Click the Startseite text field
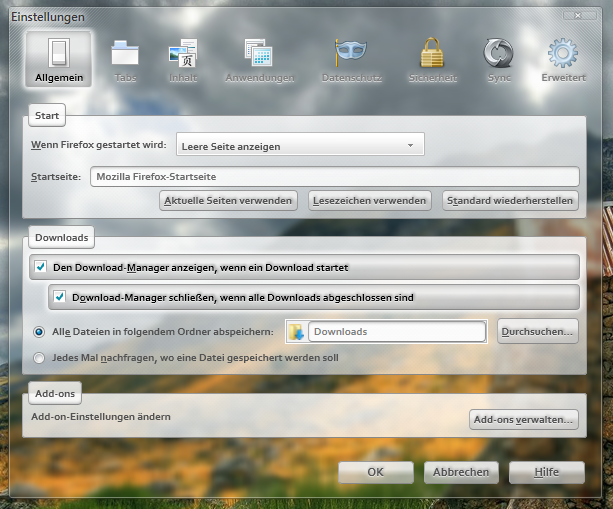Image resolution: width=613 pixels, height=509 pixels. click(334, 177)
